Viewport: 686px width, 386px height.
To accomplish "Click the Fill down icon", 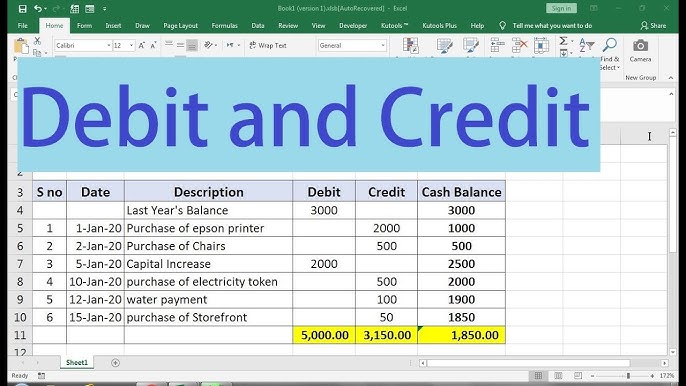I will pyautogui.click(x=564, y=53).
